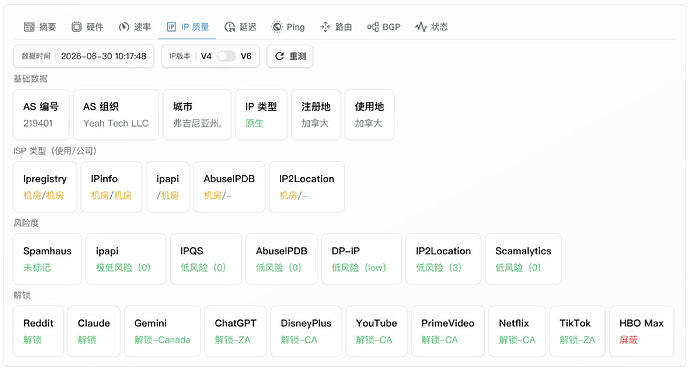Click the Ping target icon
This screenshot has width=690, height=370.
click(x=277, y=27)
